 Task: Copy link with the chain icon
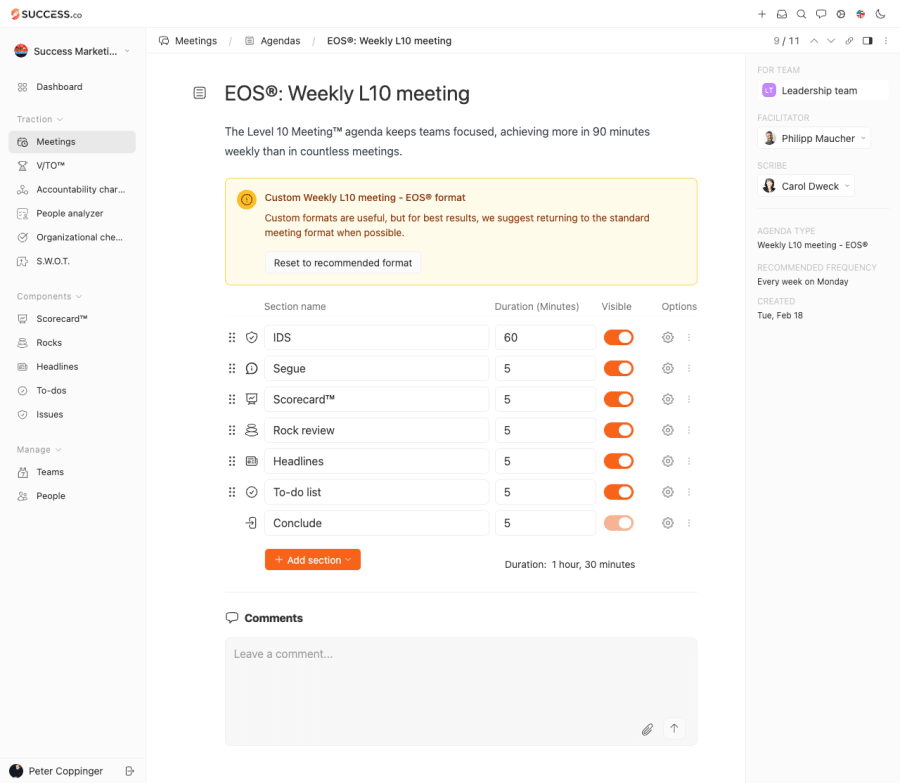tap(849, 41)
